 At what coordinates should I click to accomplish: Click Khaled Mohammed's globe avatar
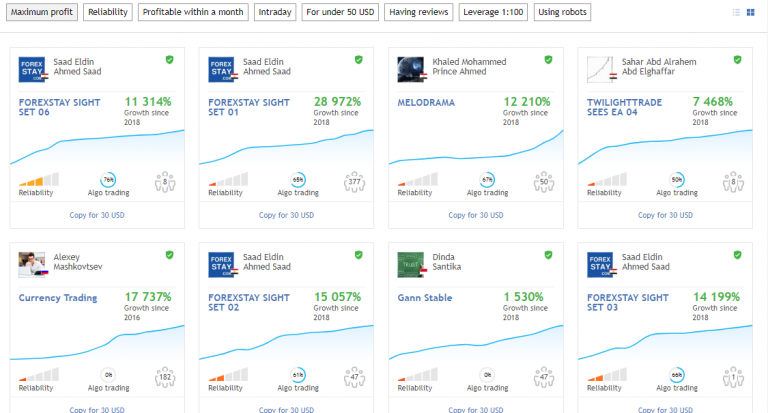pyautogui.click(x=411, y=70)
